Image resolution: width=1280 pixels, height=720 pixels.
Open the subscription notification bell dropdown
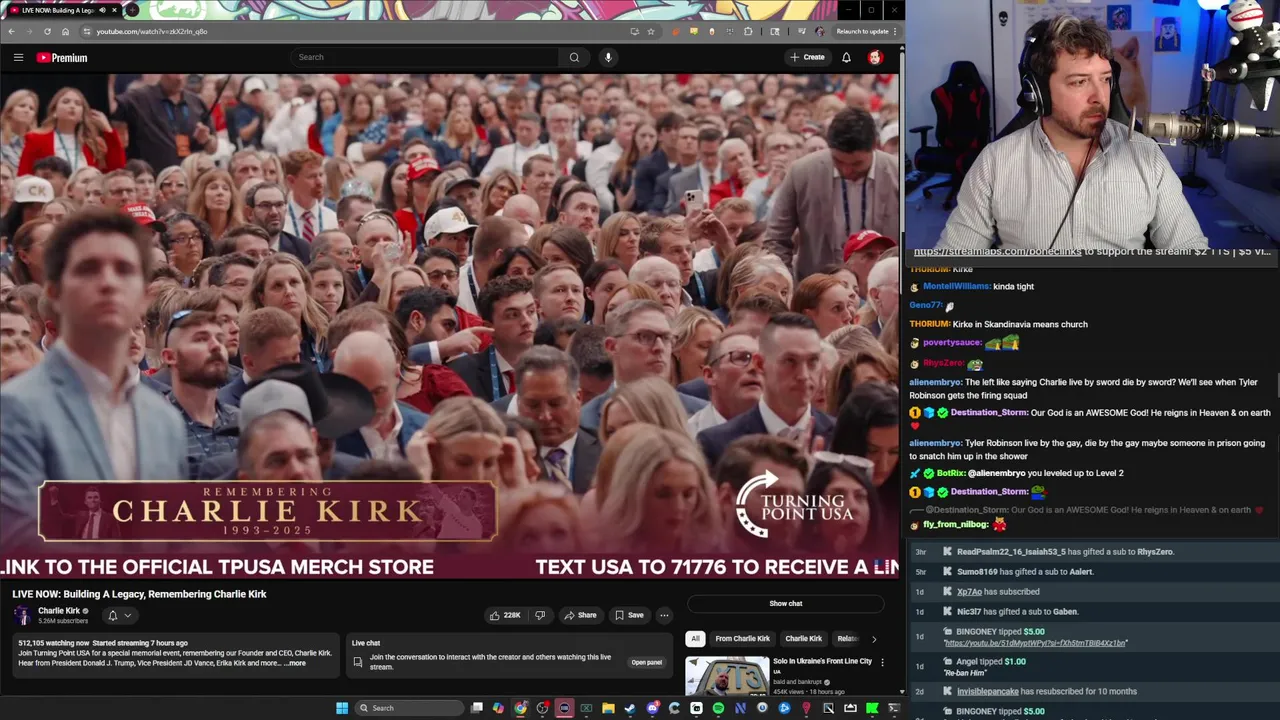click(x=118, y=616)
